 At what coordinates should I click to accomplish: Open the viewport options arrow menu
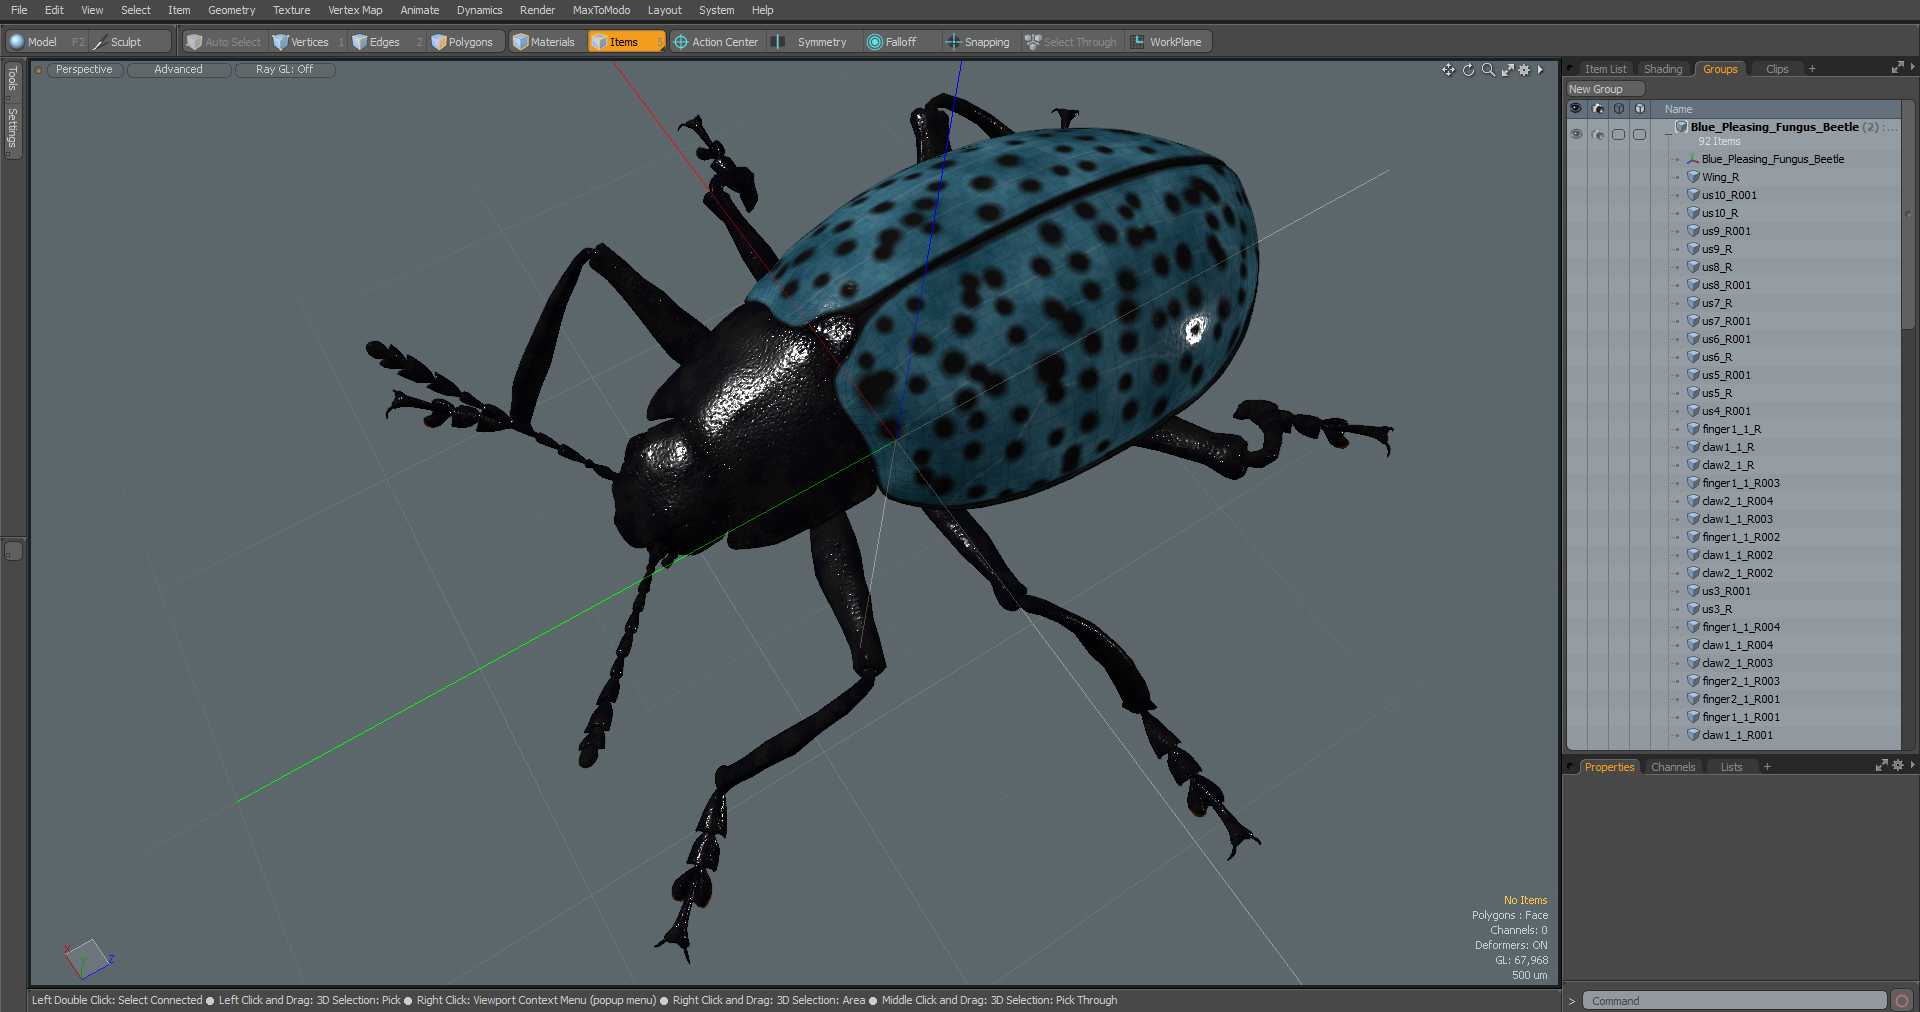1540,70
